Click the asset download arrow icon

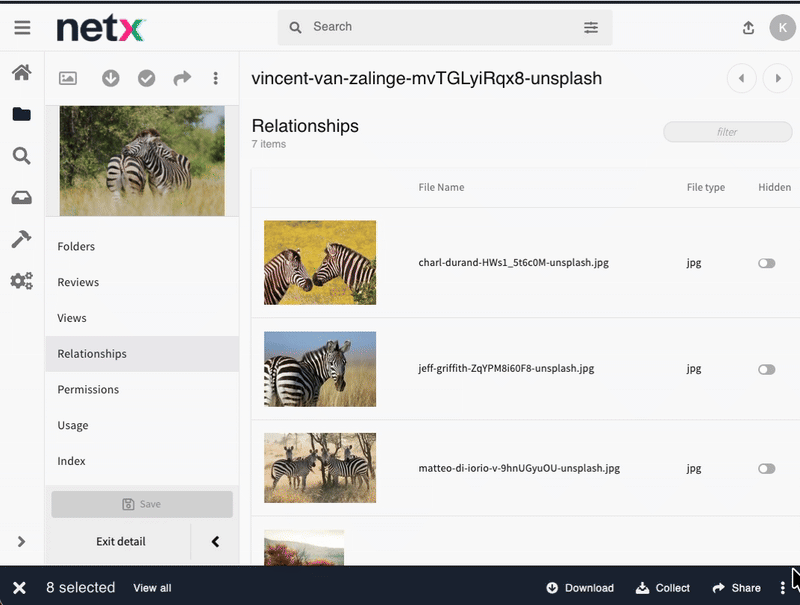pos(111,78)
